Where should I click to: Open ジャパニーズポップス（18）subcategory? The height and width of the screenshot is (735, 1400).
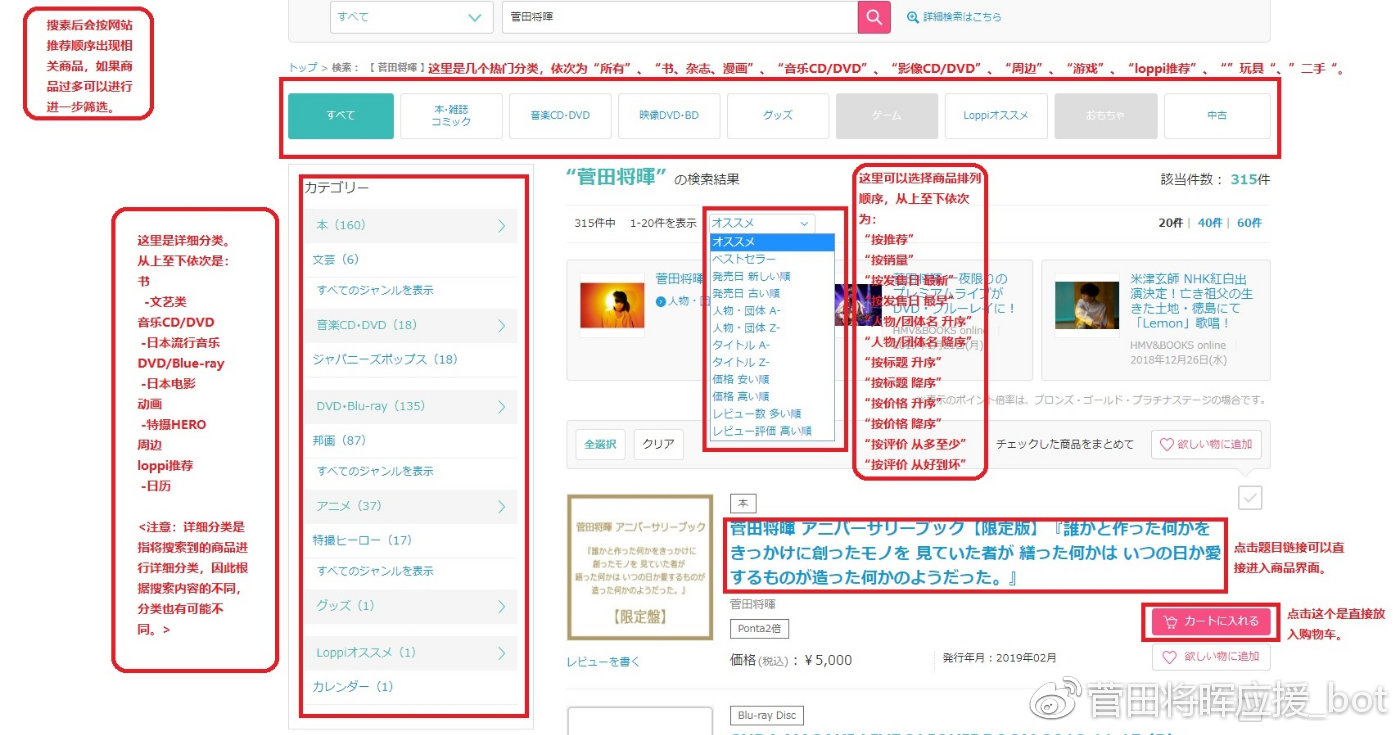pyautogui.click(x=384, y=359)
